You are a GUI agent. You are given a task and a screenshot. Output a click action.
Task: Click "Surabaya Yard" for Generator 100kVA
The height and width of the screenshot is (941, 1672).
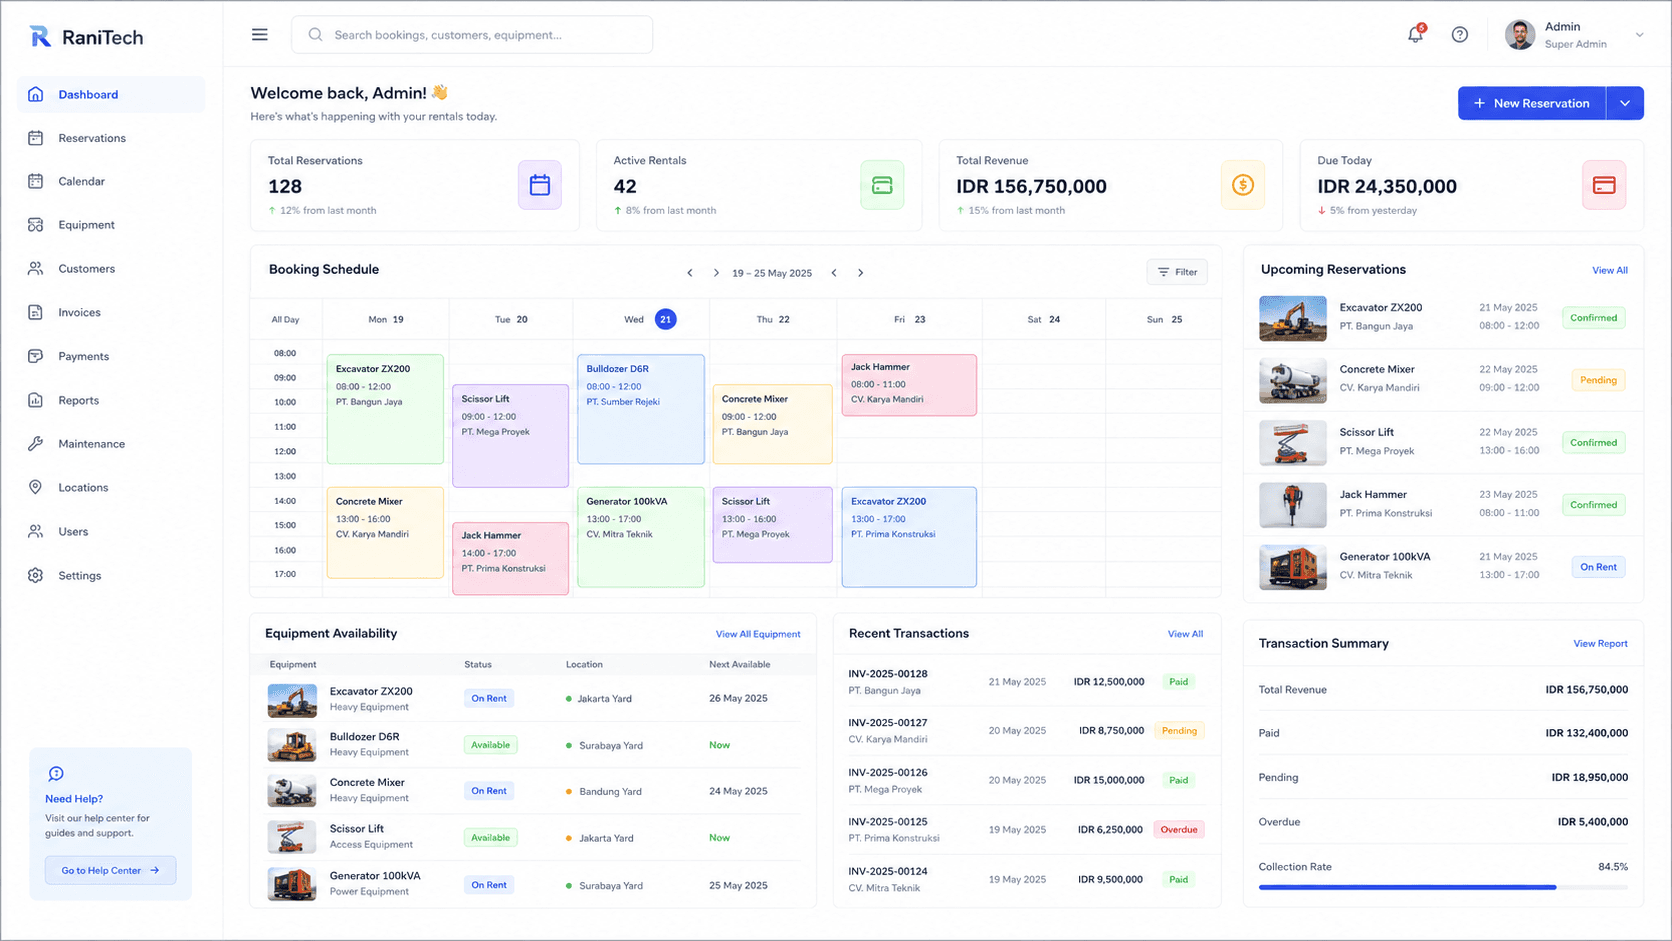click(611, 886)
